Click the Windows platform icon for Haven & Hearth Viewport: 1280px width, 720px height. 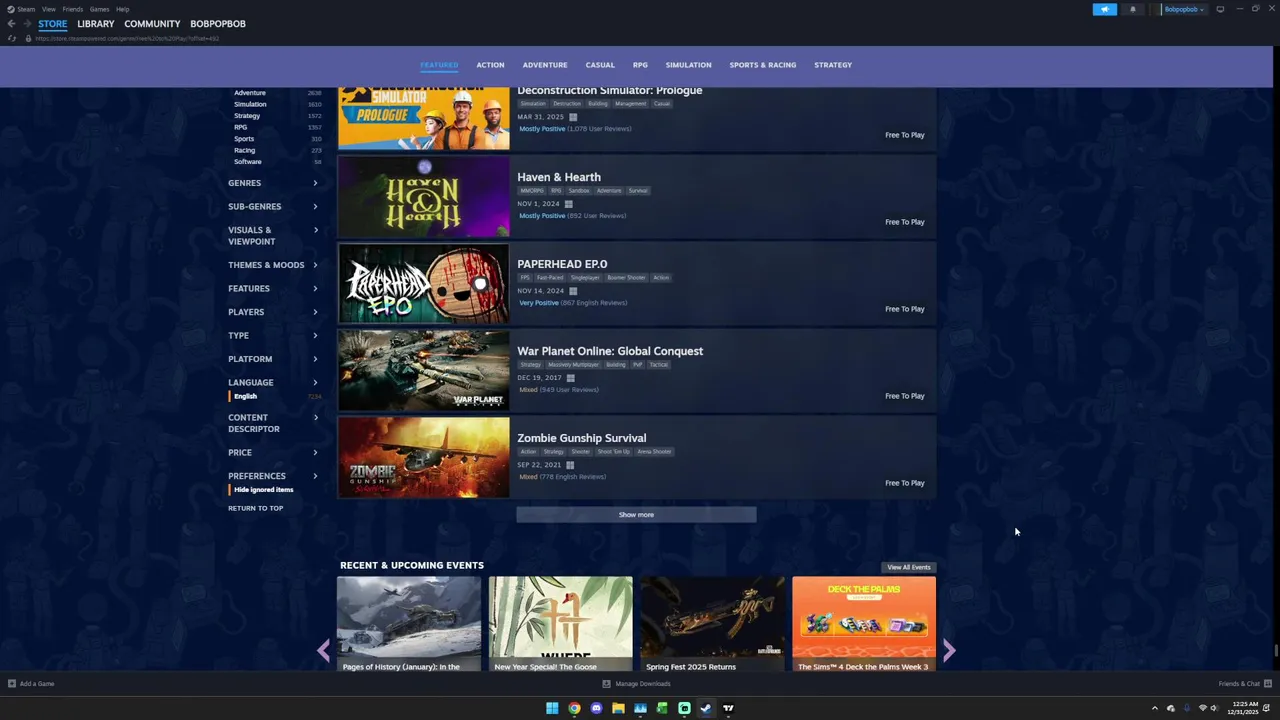click(568, 204)
